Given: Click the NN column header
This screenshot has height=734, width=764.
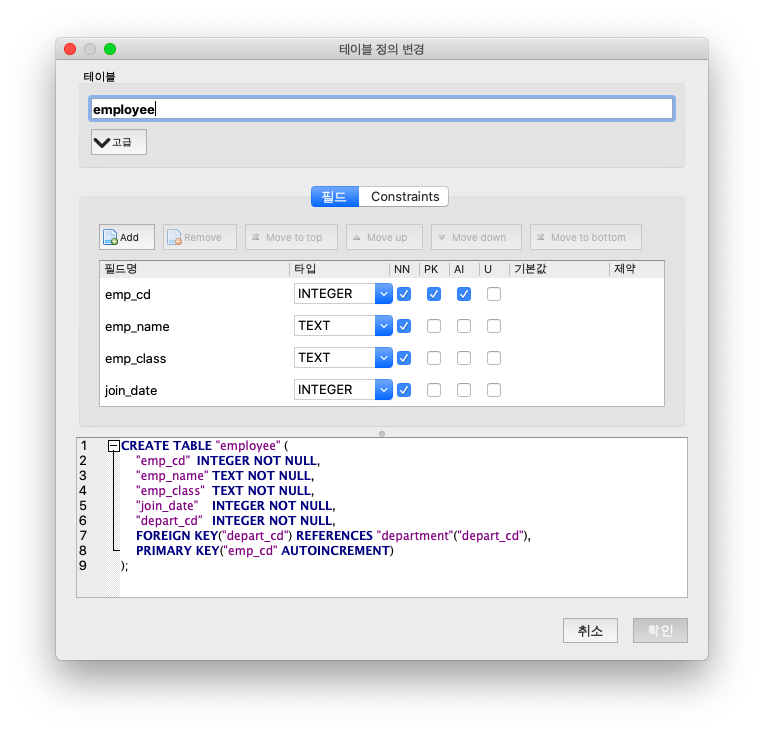Looking at the screenshot, I should 404,269.
